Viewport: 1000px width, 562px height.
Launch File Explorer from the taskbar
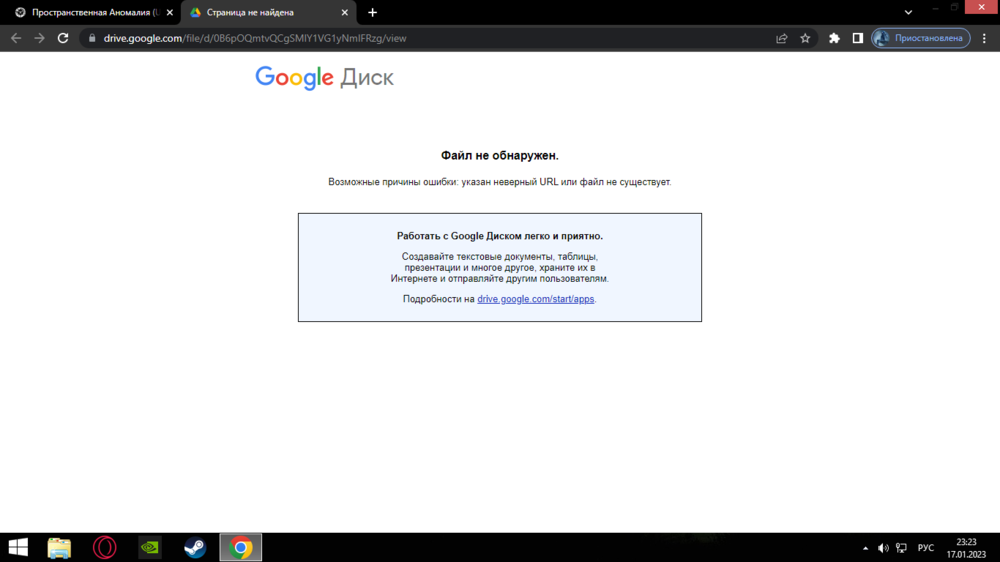pyautogui.click(x=59, y=547)
